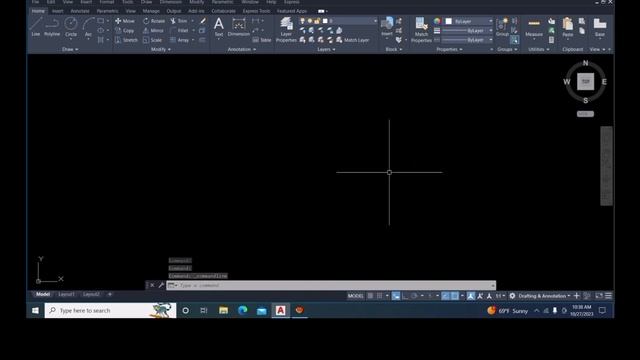
Task: Click the Copy tool
Action: pos(124,31)
